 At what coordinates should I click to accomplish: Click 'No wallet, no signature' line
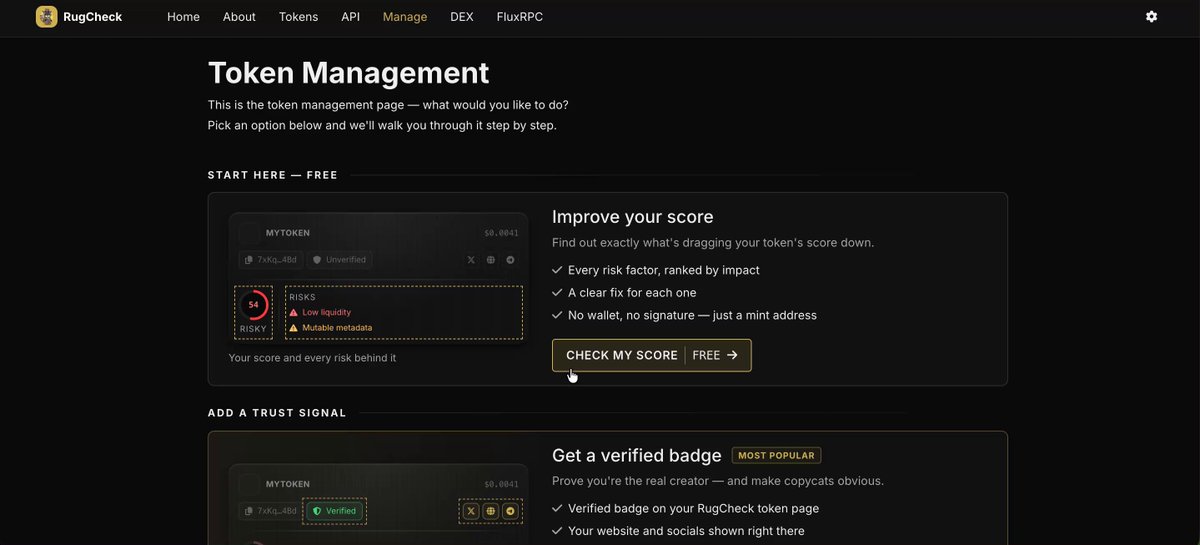point(692,315)
